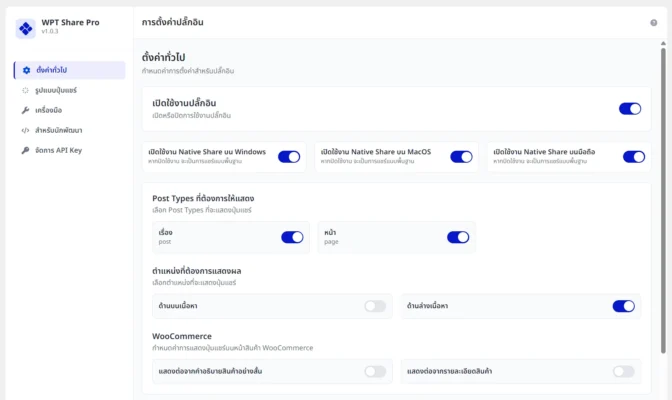Enable WooCommerce short description display toggle

click(x=374, y=371)
